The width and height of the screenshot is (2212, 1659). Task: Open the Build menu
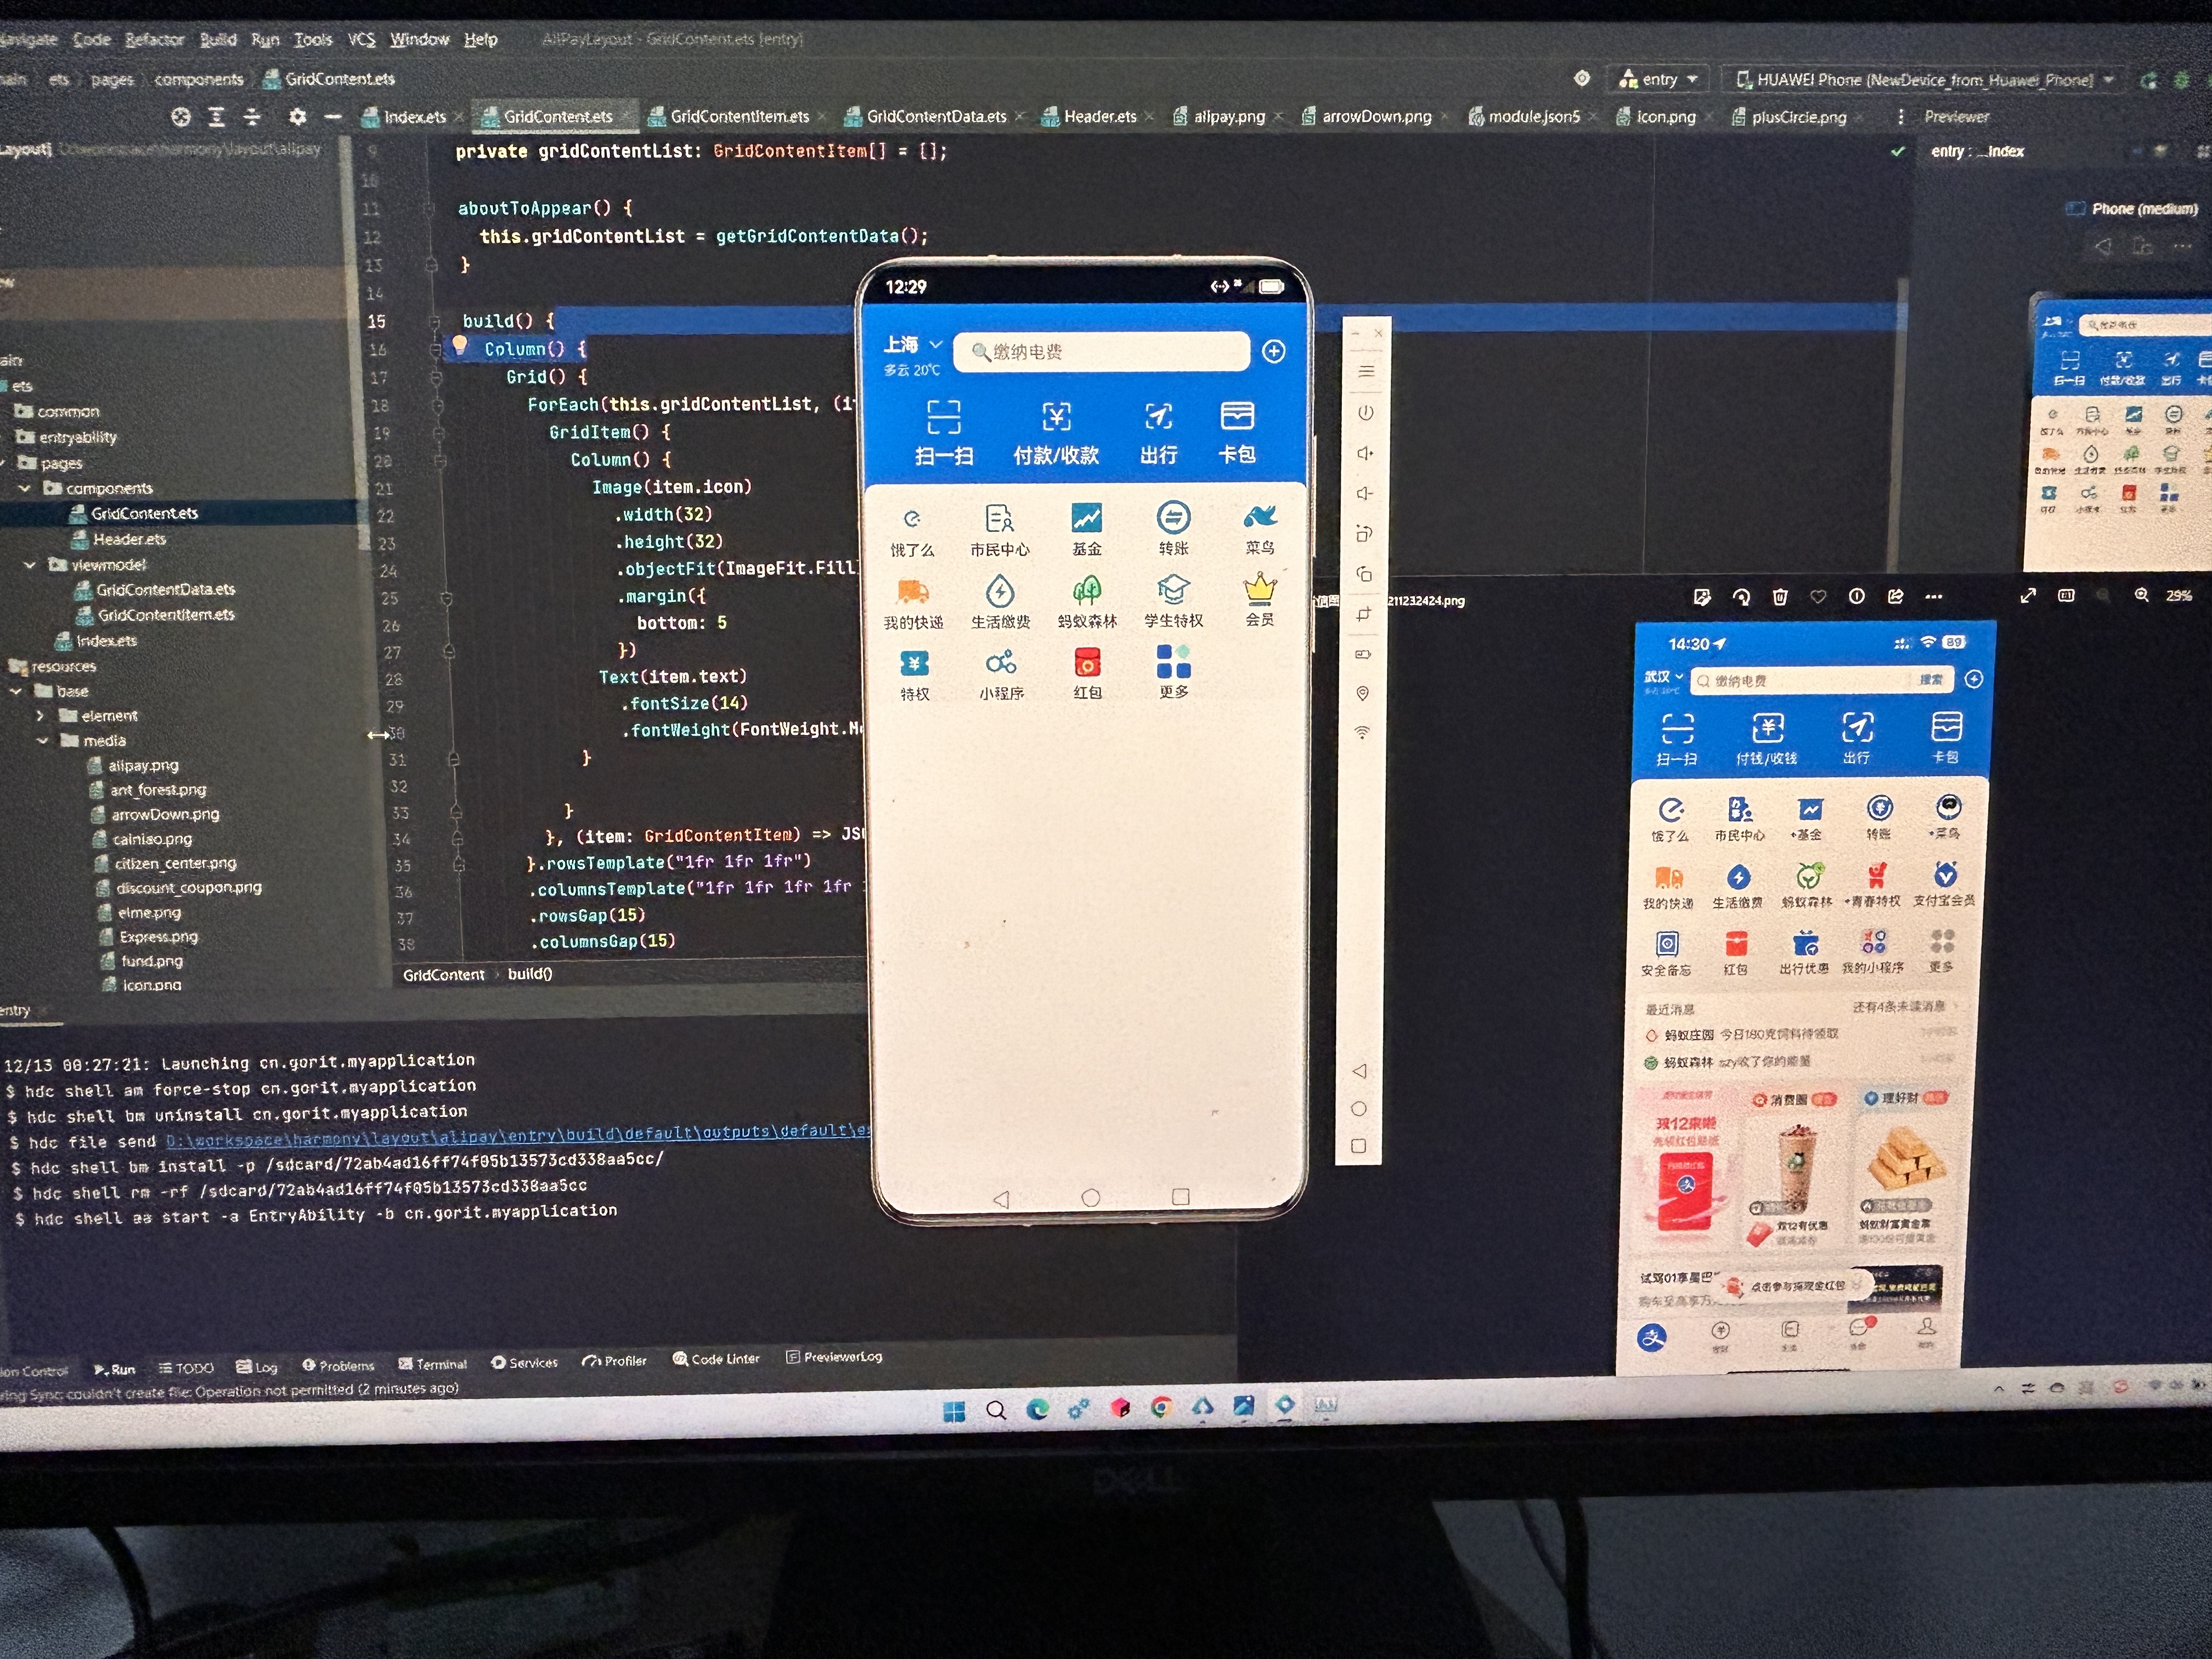pos(217,39)
